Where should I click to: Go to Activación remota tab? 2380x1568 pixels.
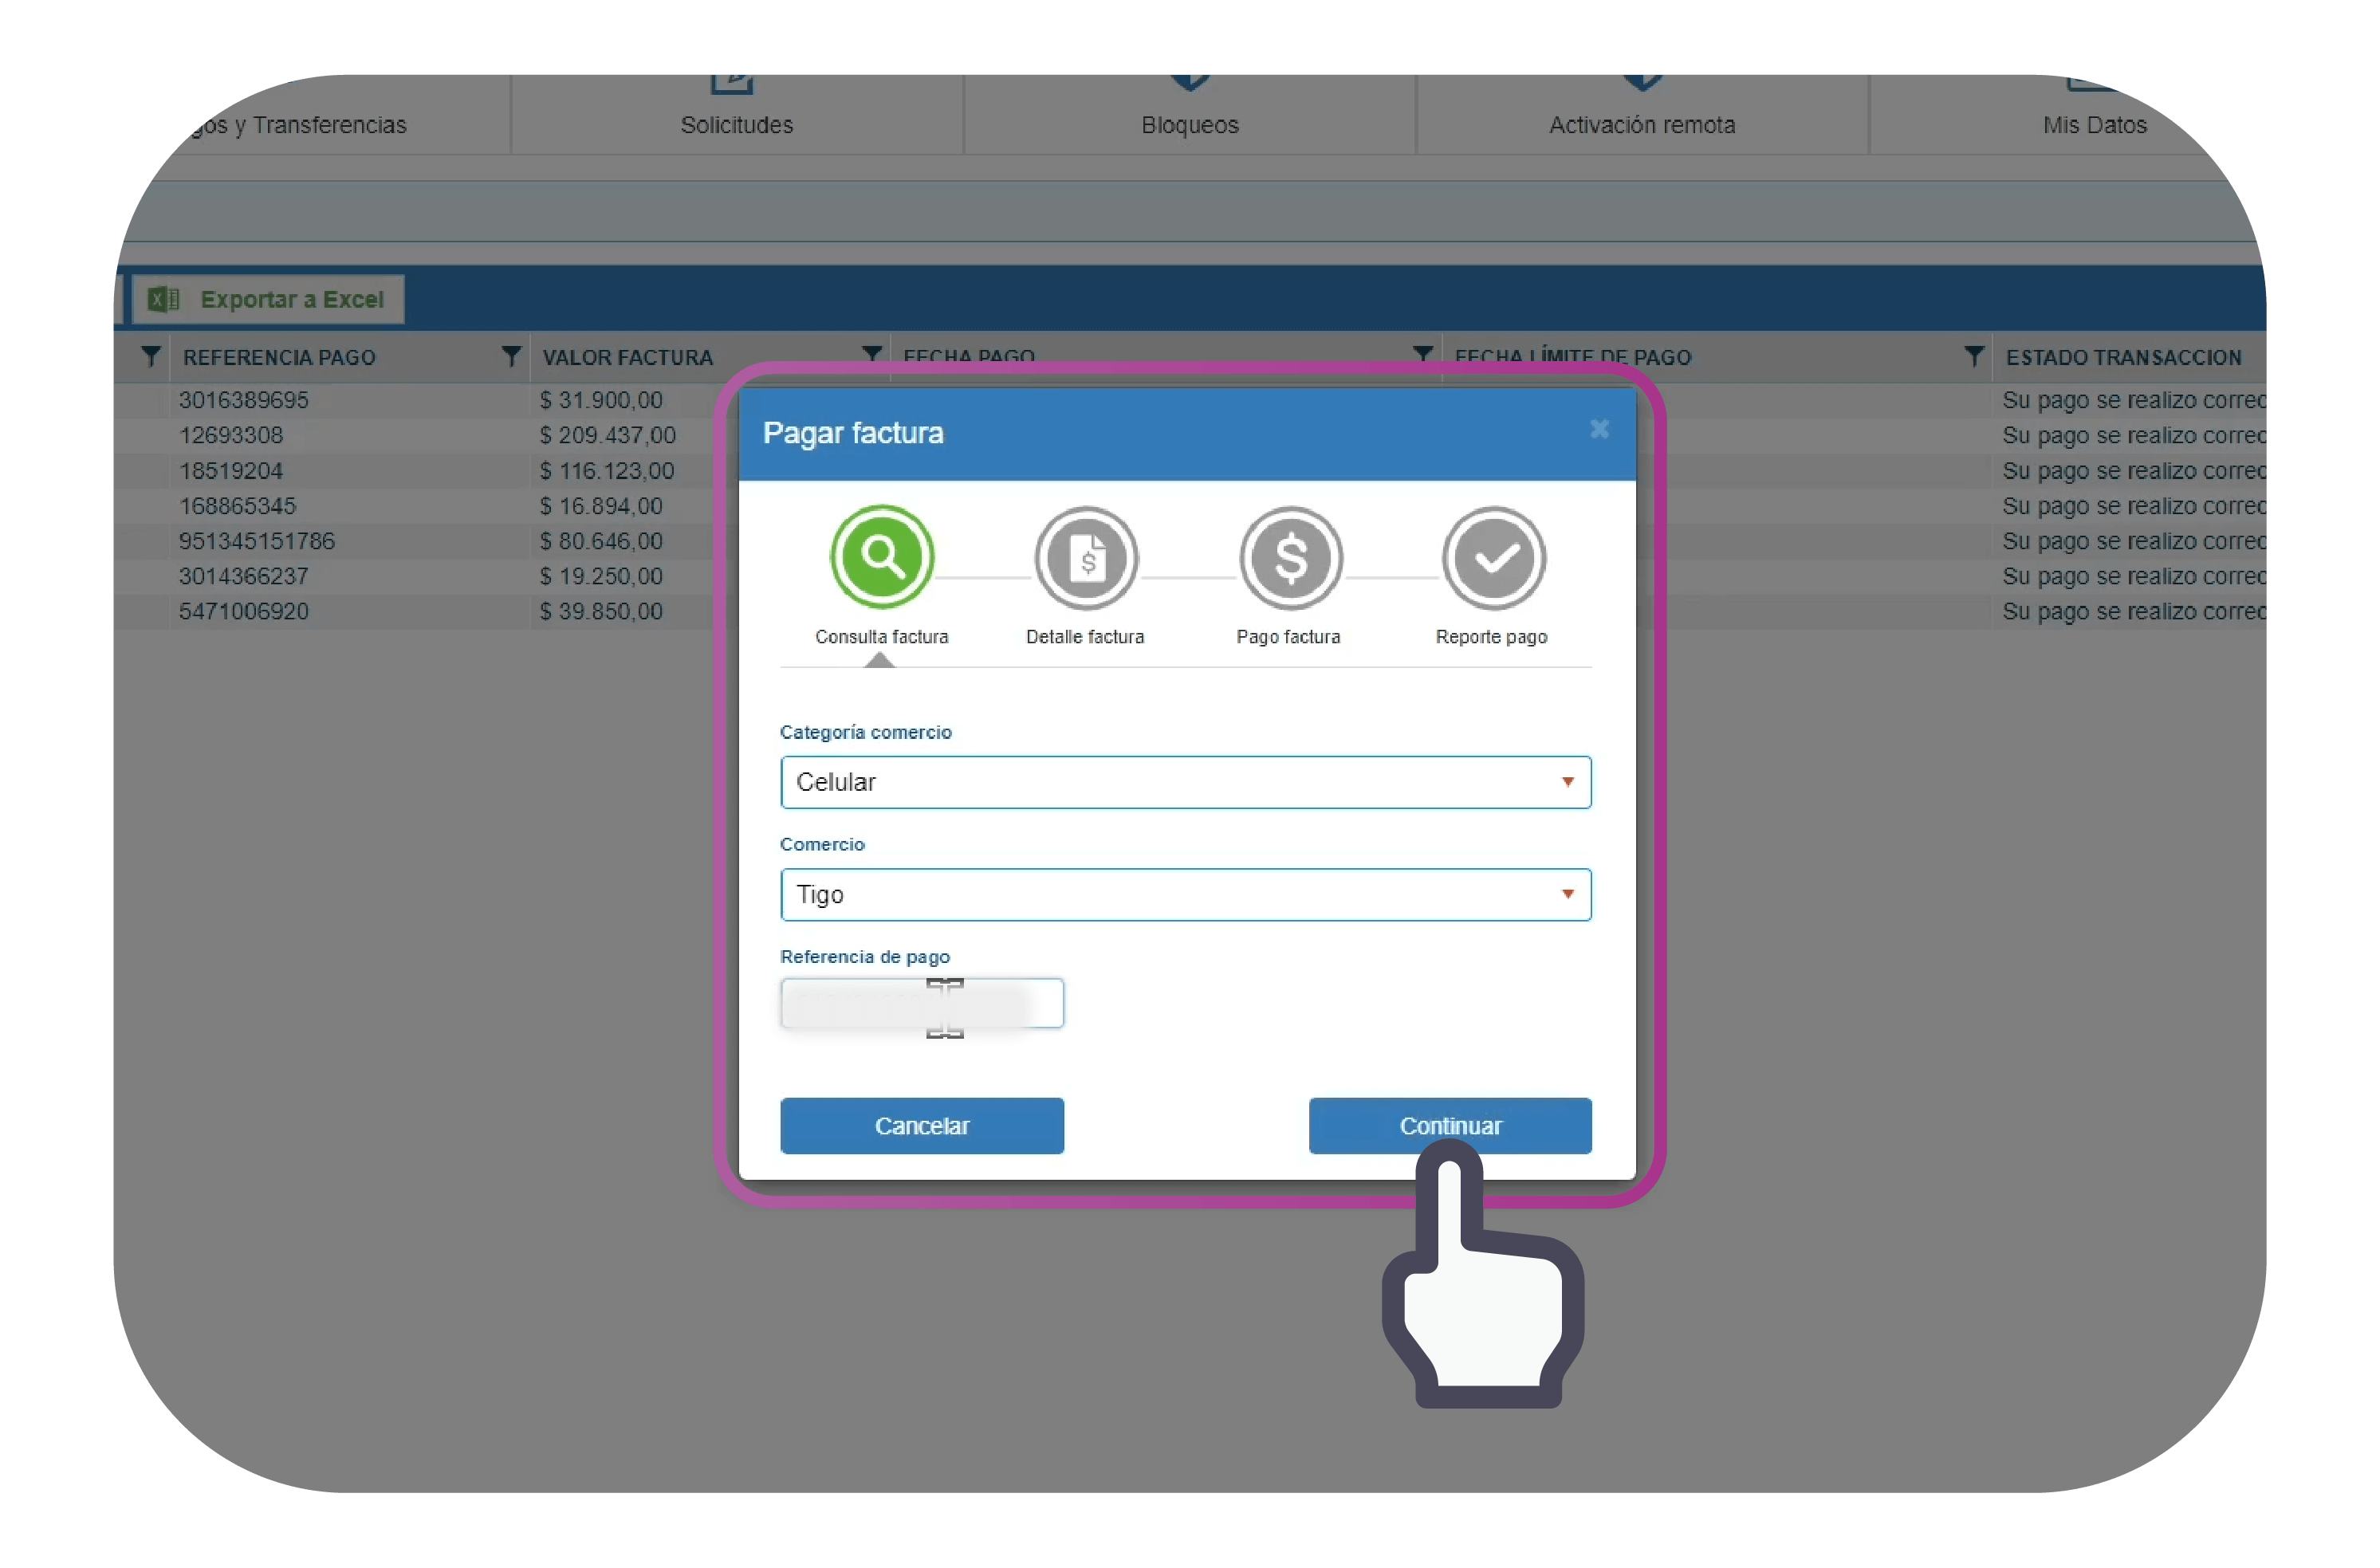click(1641, 124)
